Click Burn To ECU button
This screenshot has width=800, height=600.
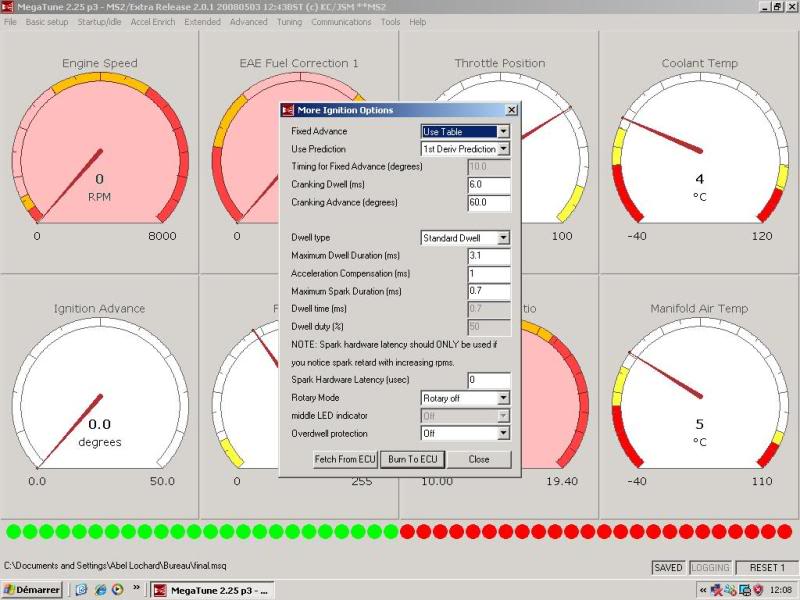pyautogui.click(x=412, y=459)
